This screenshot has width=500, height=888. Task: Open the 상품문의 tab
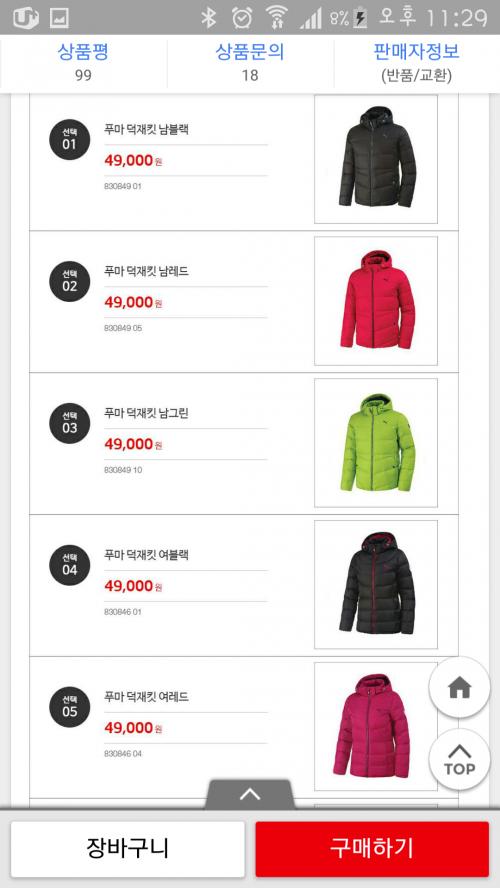tap(250, 62)
